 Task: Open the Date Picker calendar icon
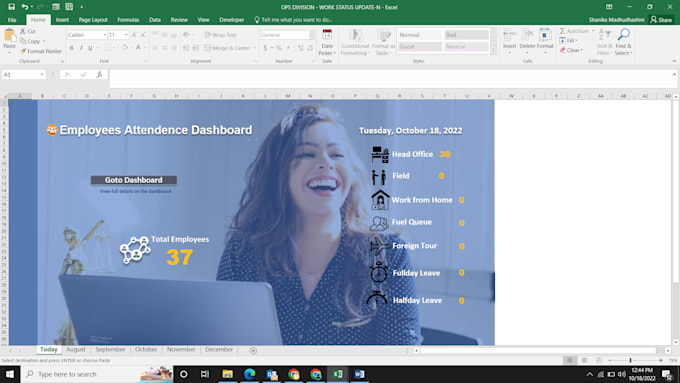327,34
